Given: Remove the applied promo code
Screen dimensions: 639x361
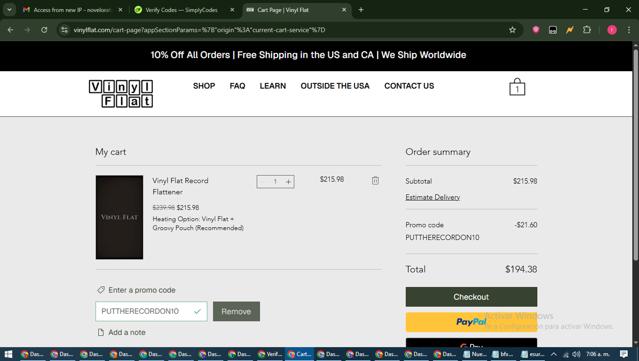Looking at the screenshot, I should point(236,311).
